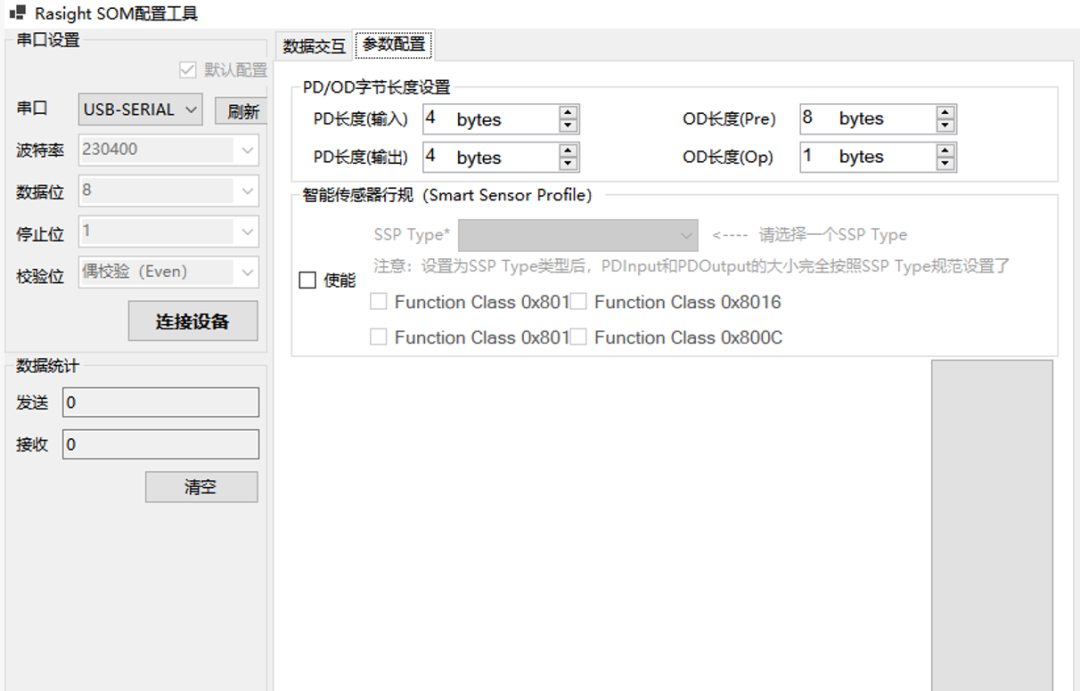This screenshot has height=691, width=1080.
Task: Check the Function Class 0x8016 box
Action: [x=578, y=302]
